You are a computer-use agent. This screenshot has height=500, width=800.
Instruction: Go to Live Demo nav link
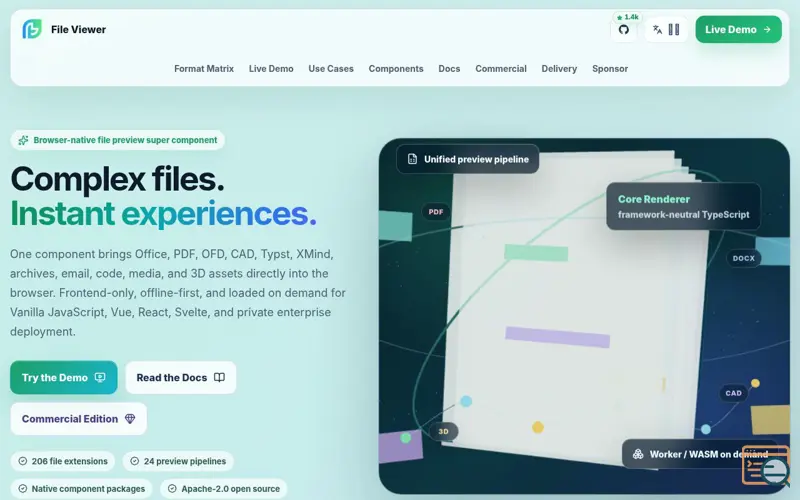point(271,68)
